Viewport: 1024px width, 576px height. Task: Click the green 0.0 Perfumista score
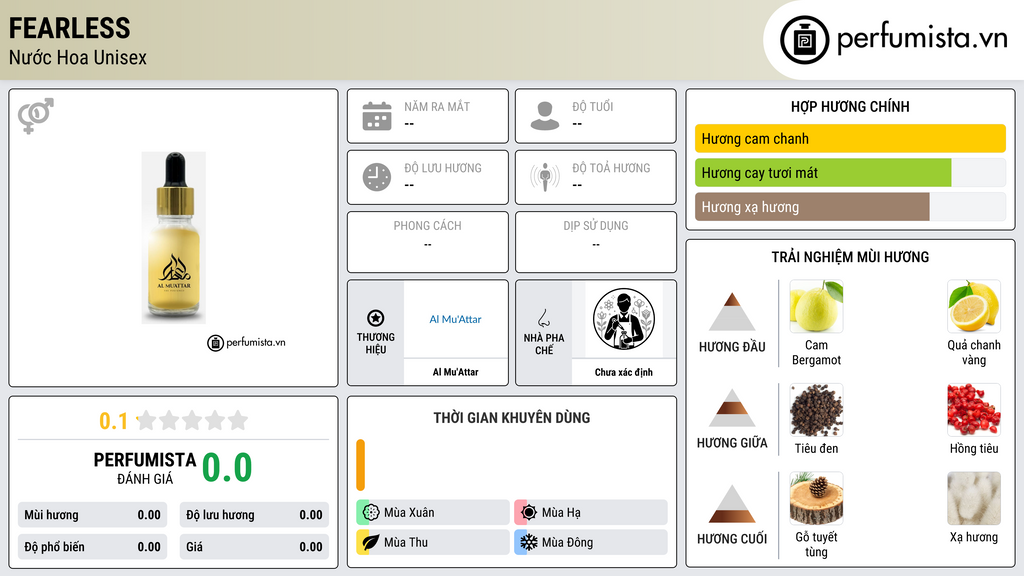point(227,467)
